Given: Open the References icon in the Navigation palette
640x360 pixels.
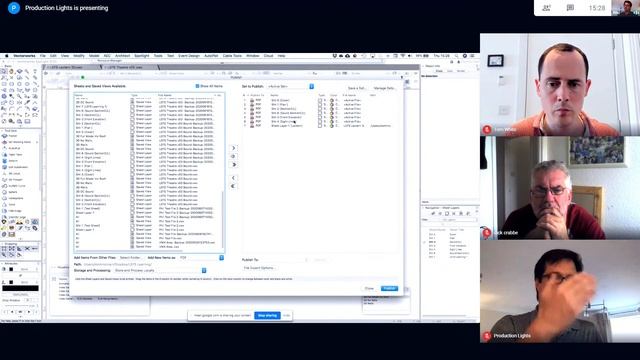Looking at the screenshot, I should 468,213.
